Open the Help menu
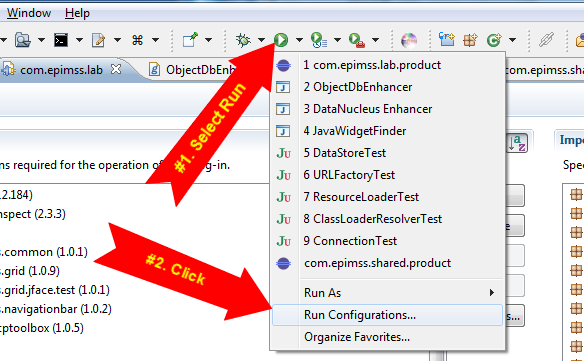This screenshot has width=584, height=361. 77,13
